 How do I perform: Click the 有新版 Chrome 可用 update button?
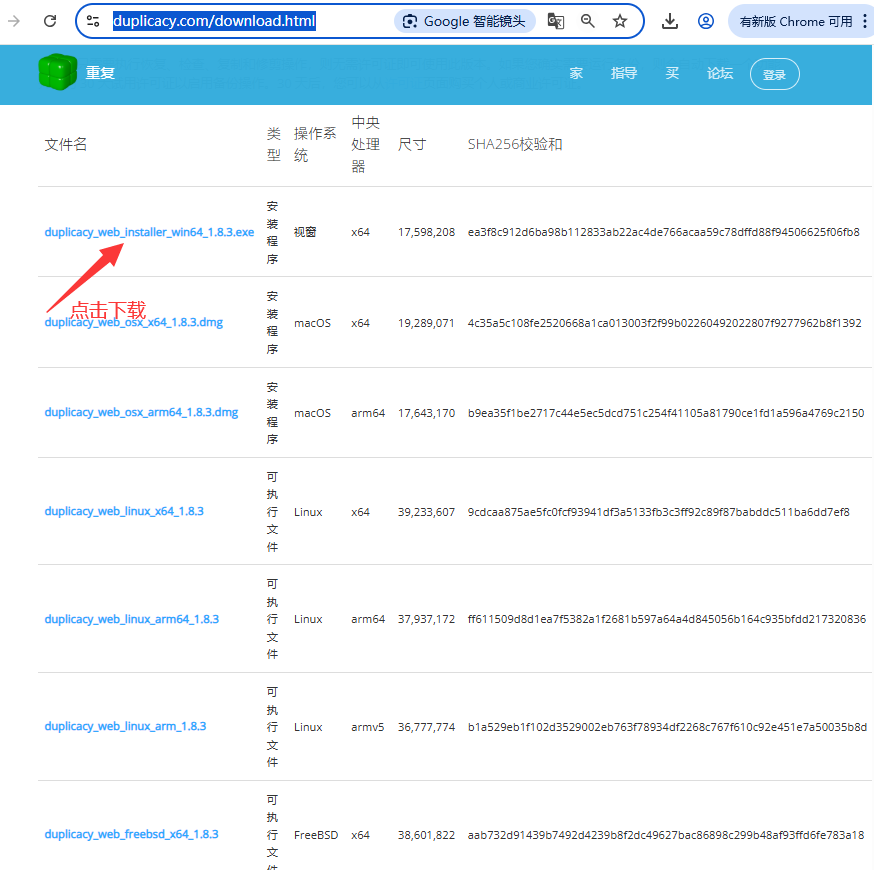click(x=795, y=21)
